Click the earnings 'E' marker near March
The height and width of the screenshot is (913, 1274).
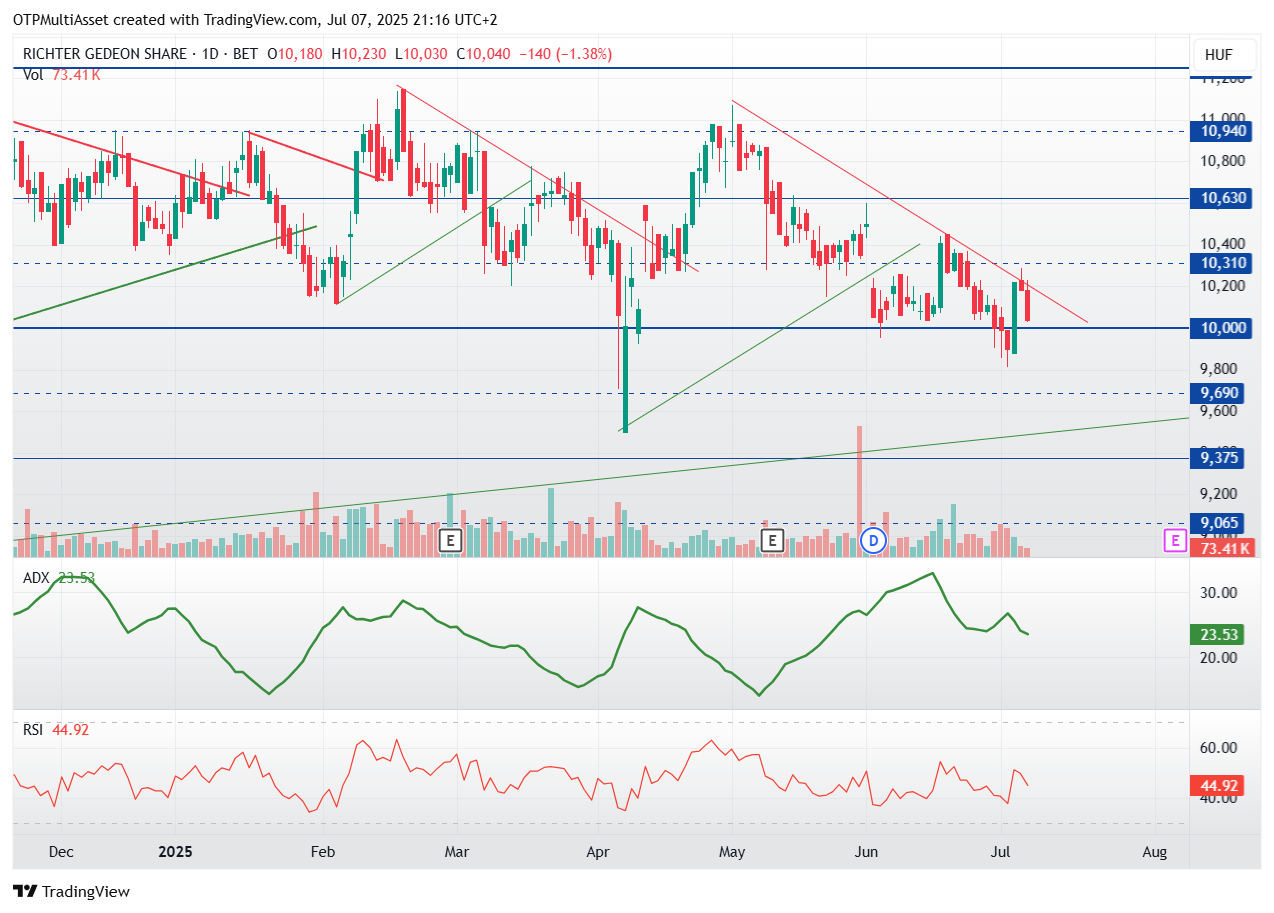click(450, 541)
